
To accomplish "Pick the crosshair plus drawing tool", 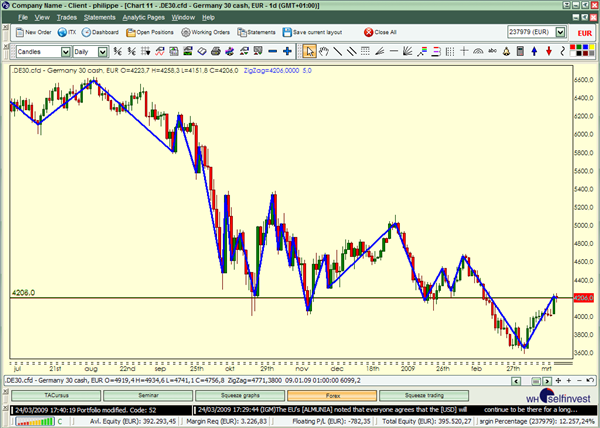I will coord(464,51).
